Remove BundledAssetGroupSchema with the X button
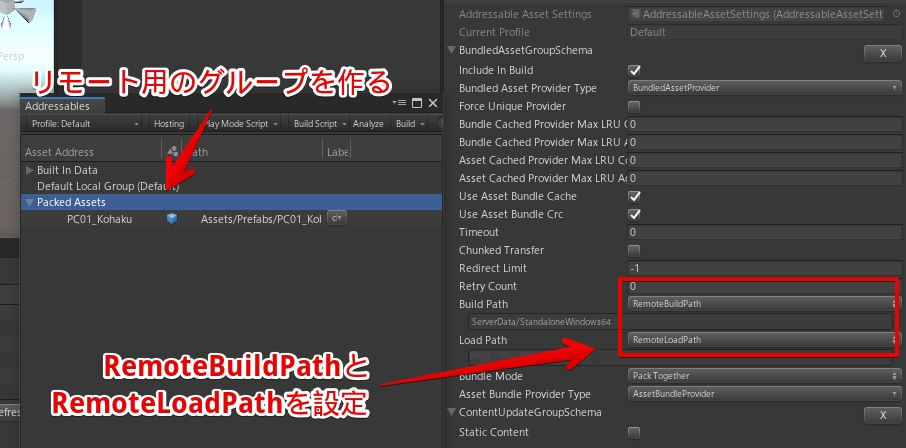The width and height of the screenshot is (906, 448). [x=882, y=53]
